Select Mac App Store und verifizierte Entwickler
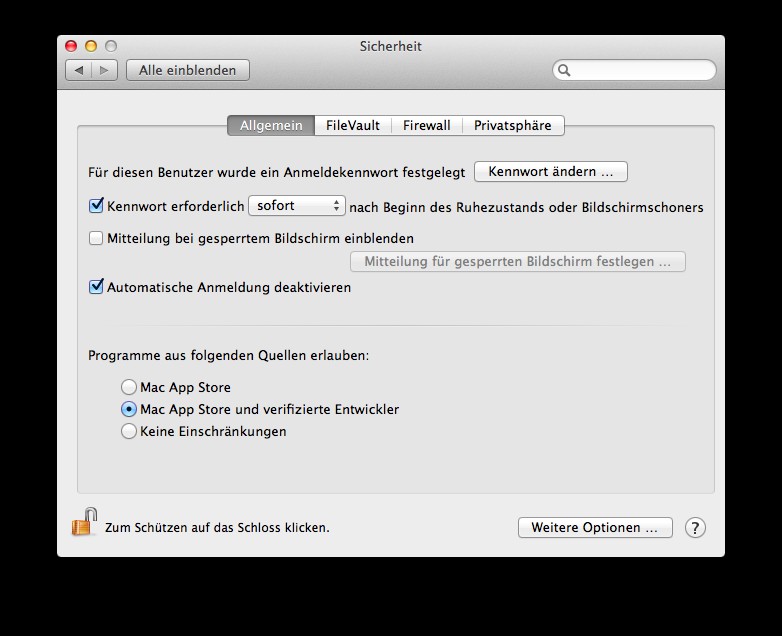 128,409
